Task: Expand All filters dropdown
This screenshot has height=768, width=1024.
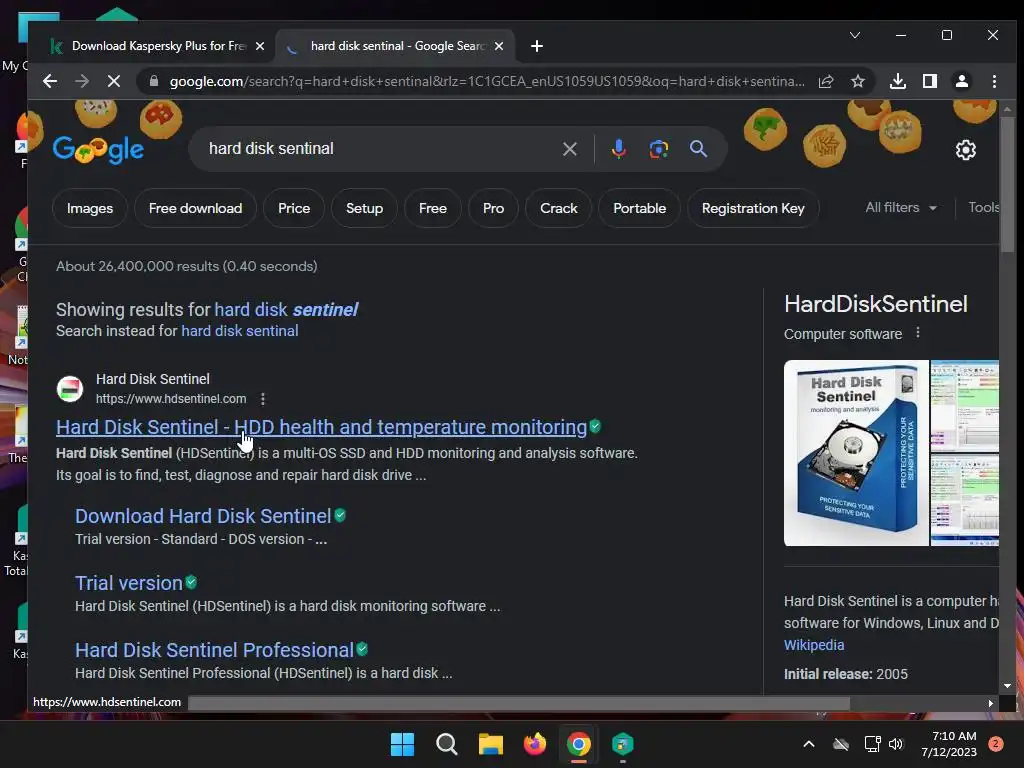Action: coord(901,208)
